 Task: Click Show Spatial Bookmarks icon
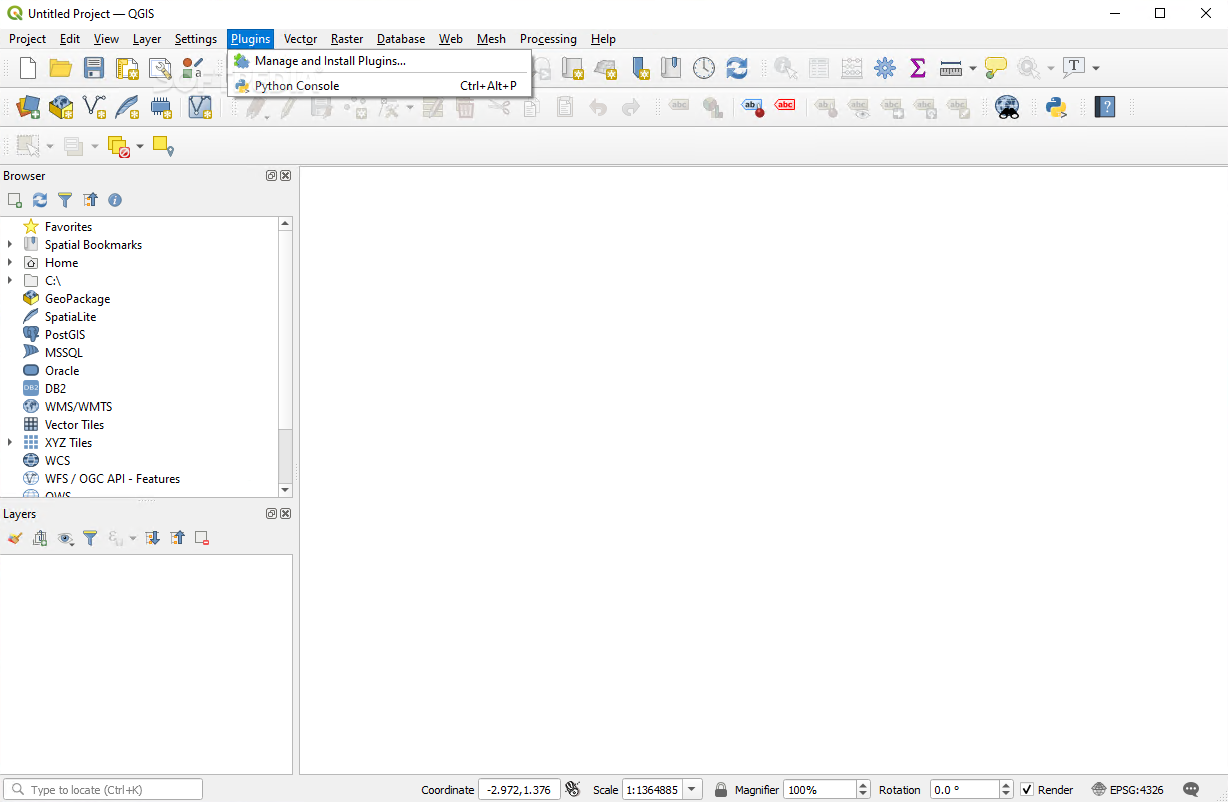pyautogui.click(x=671, y=68)
